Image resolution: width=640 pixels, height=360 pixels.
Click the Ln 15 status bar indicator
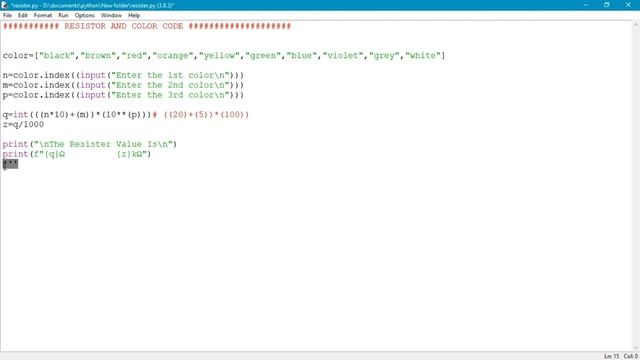click(x=611, y=356)
